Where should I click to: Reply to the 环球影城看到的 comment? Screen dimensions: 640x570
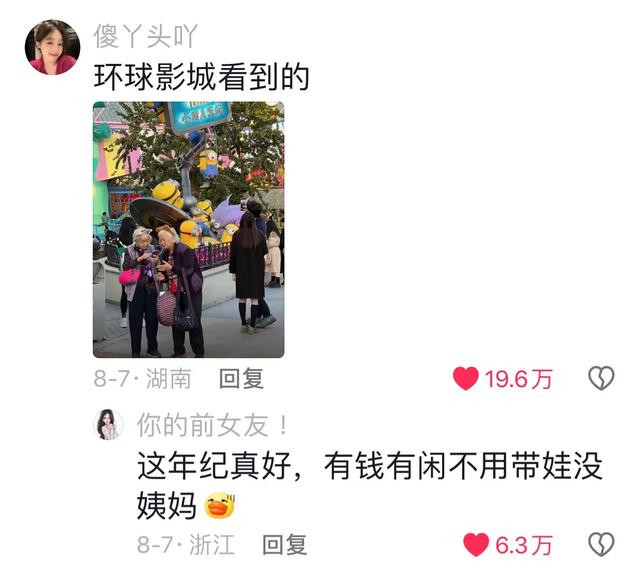click(241, 378)
